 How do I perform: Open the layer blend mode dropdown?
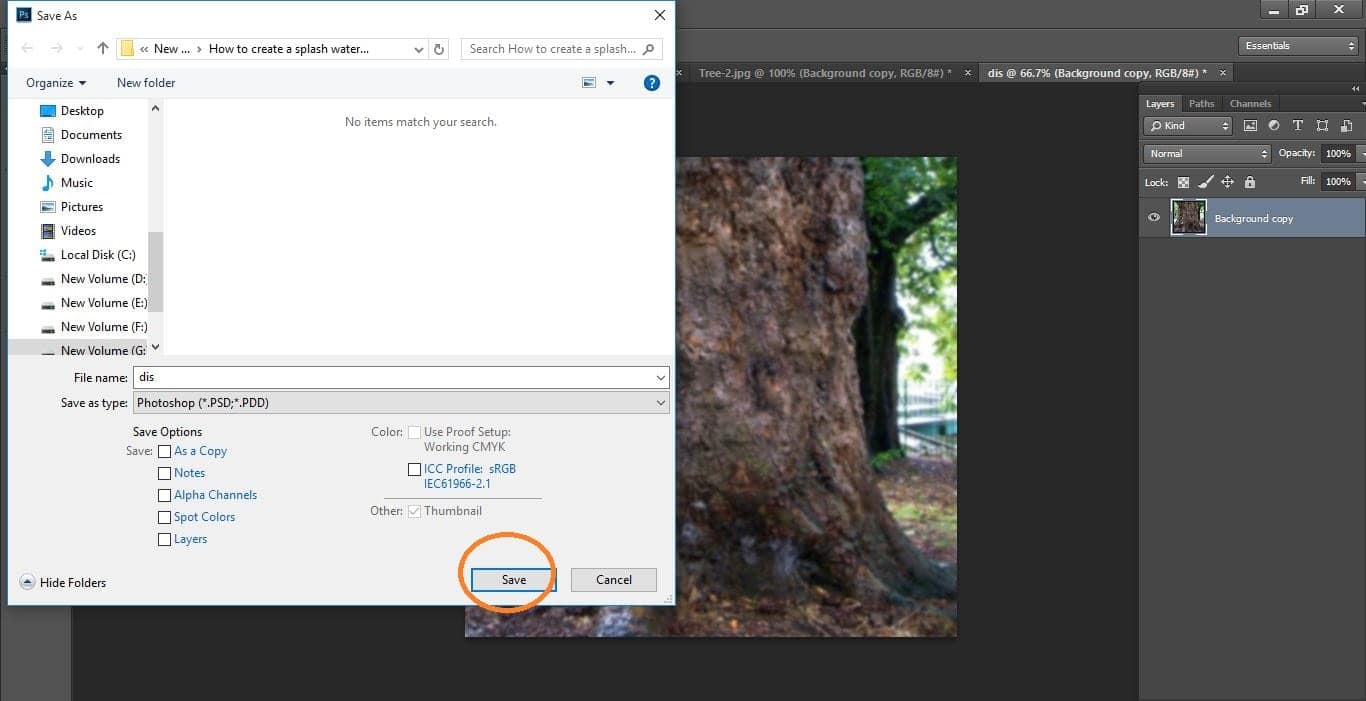coord(1205,153)
